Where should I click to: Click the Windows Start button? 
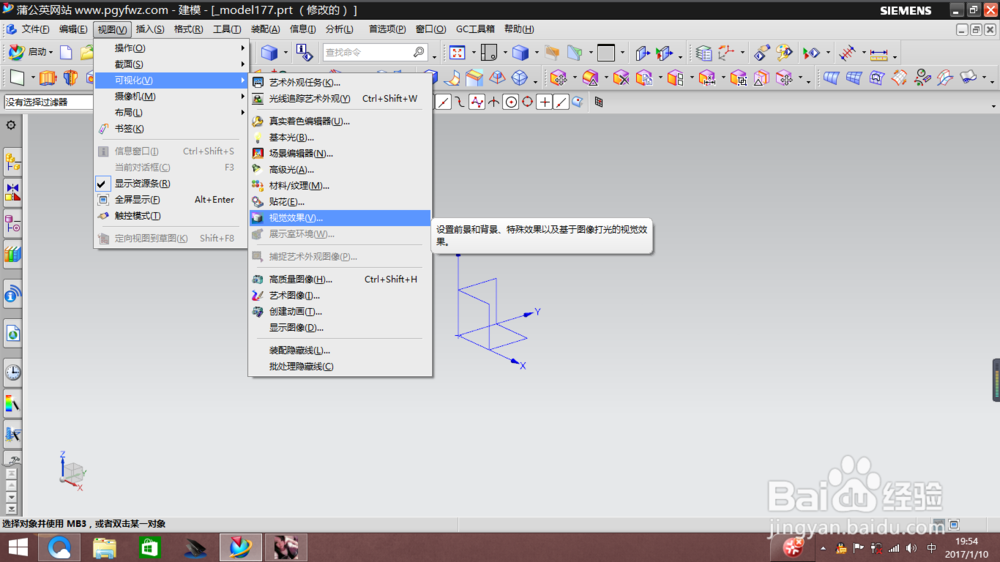[18, 547]
